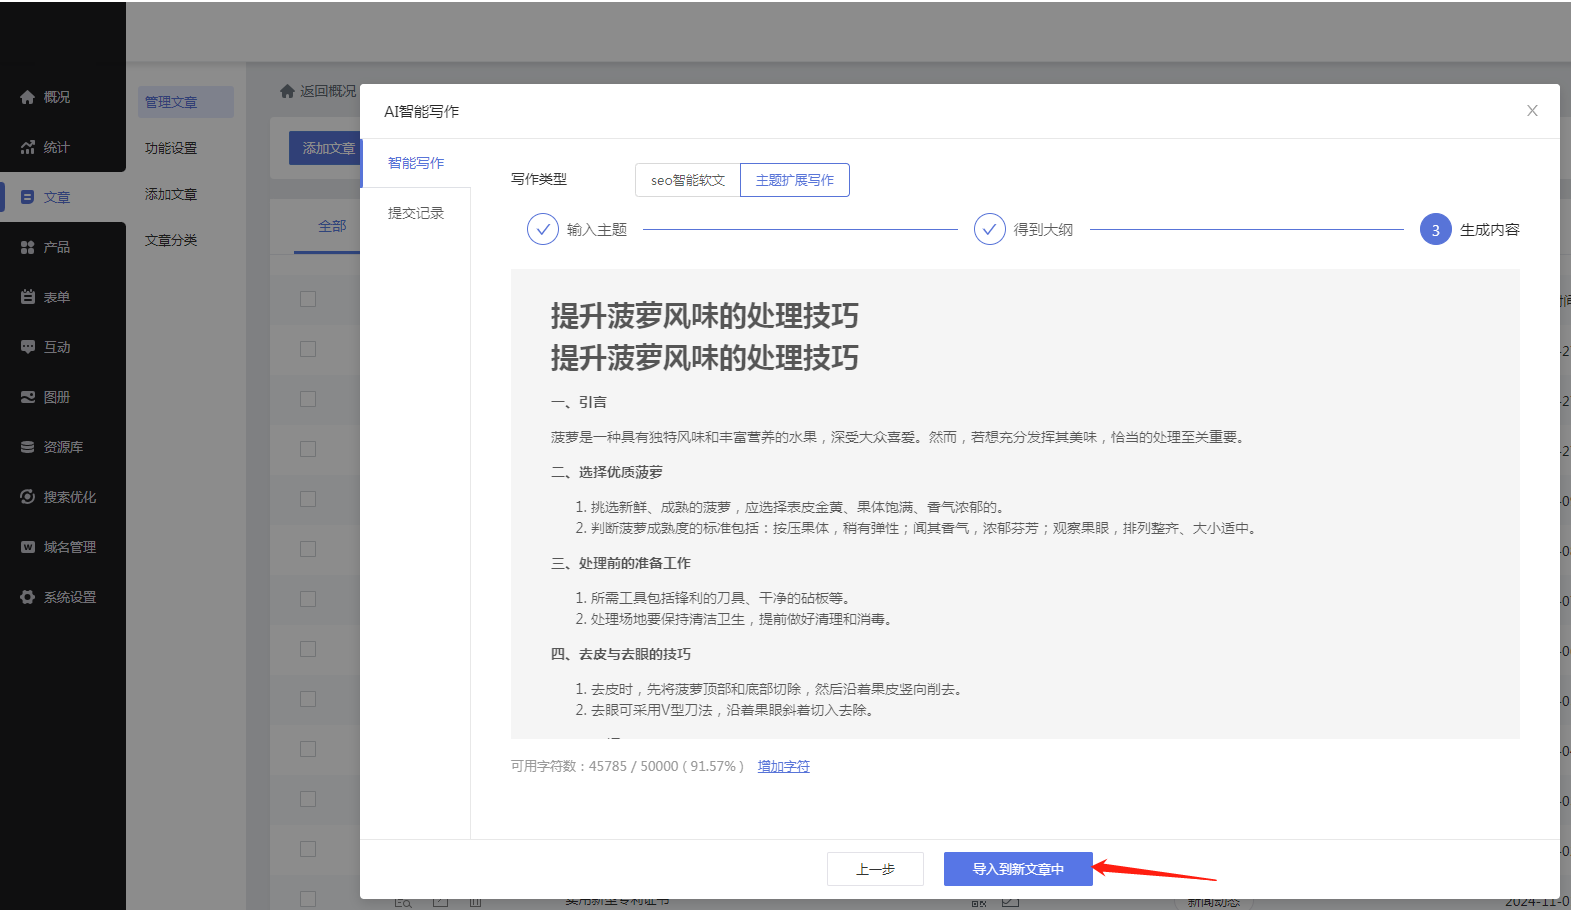1571x910 pixels.
Task: Click the 上一步 button
Action: pos(874,869)
